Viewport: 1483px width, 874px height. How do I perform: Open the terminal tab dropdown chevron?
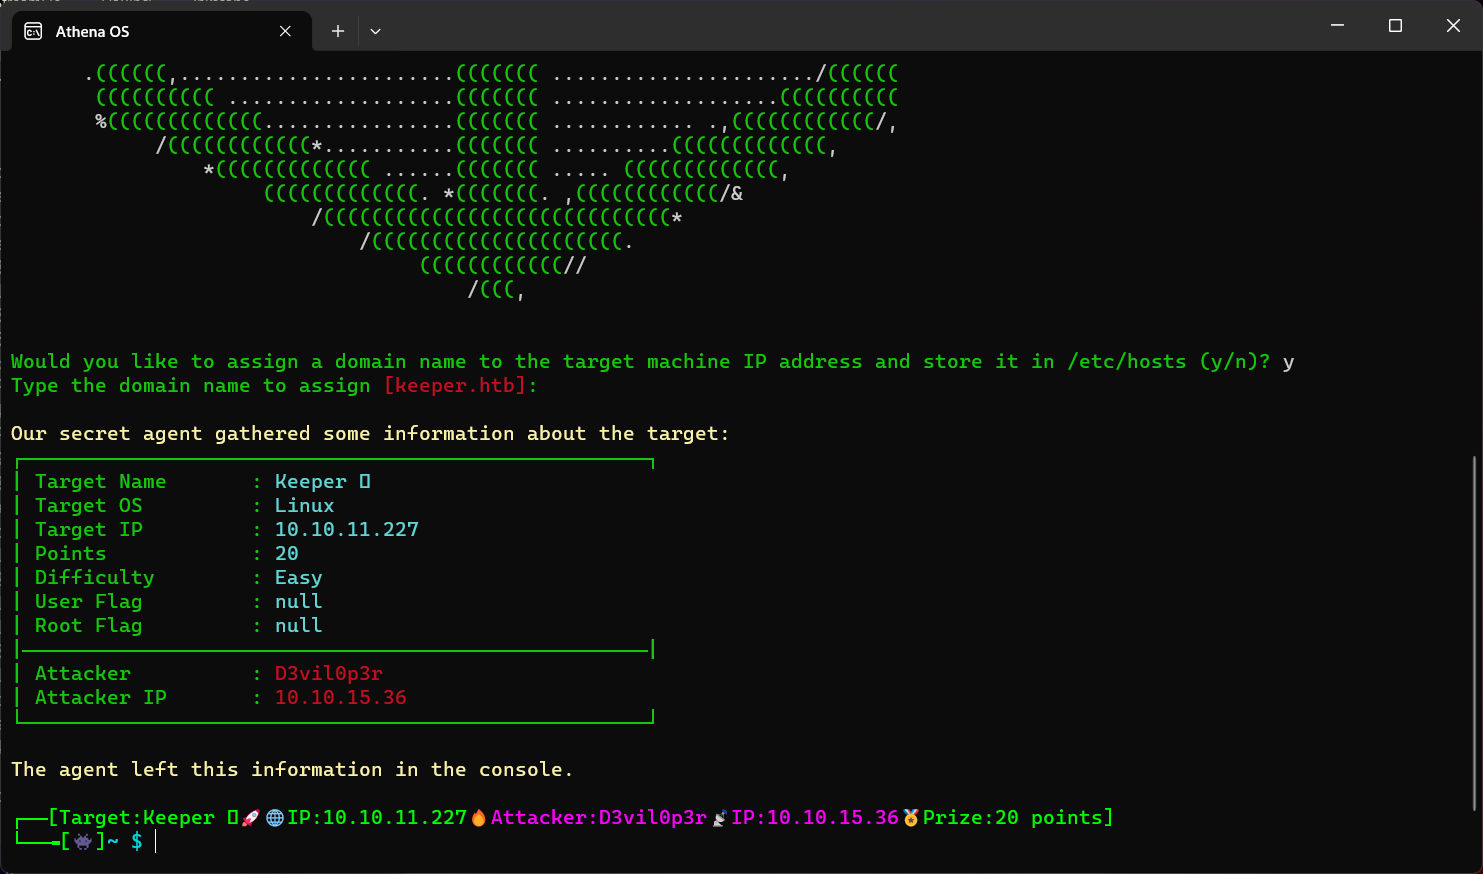click(x=376, y=31)
